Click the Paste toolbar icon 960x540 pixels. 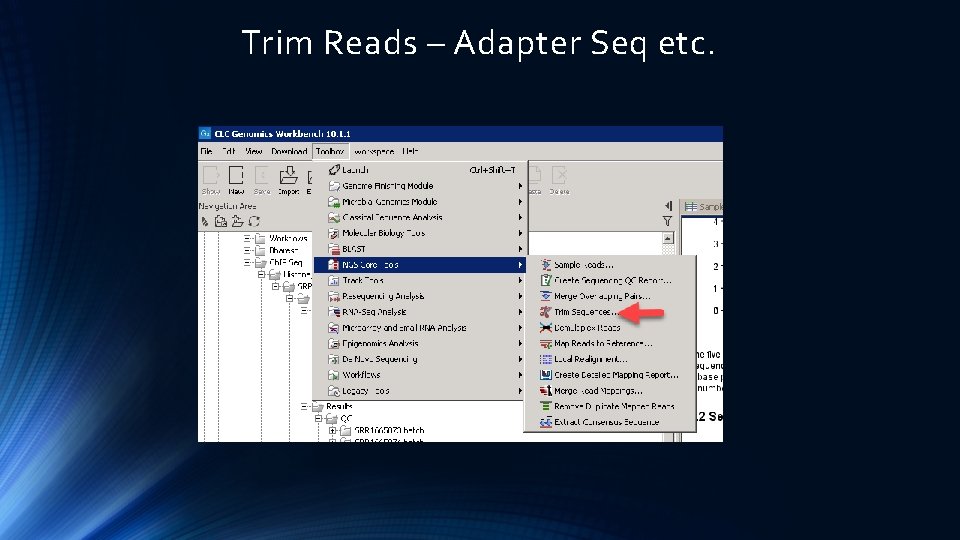tap(534, 175)
